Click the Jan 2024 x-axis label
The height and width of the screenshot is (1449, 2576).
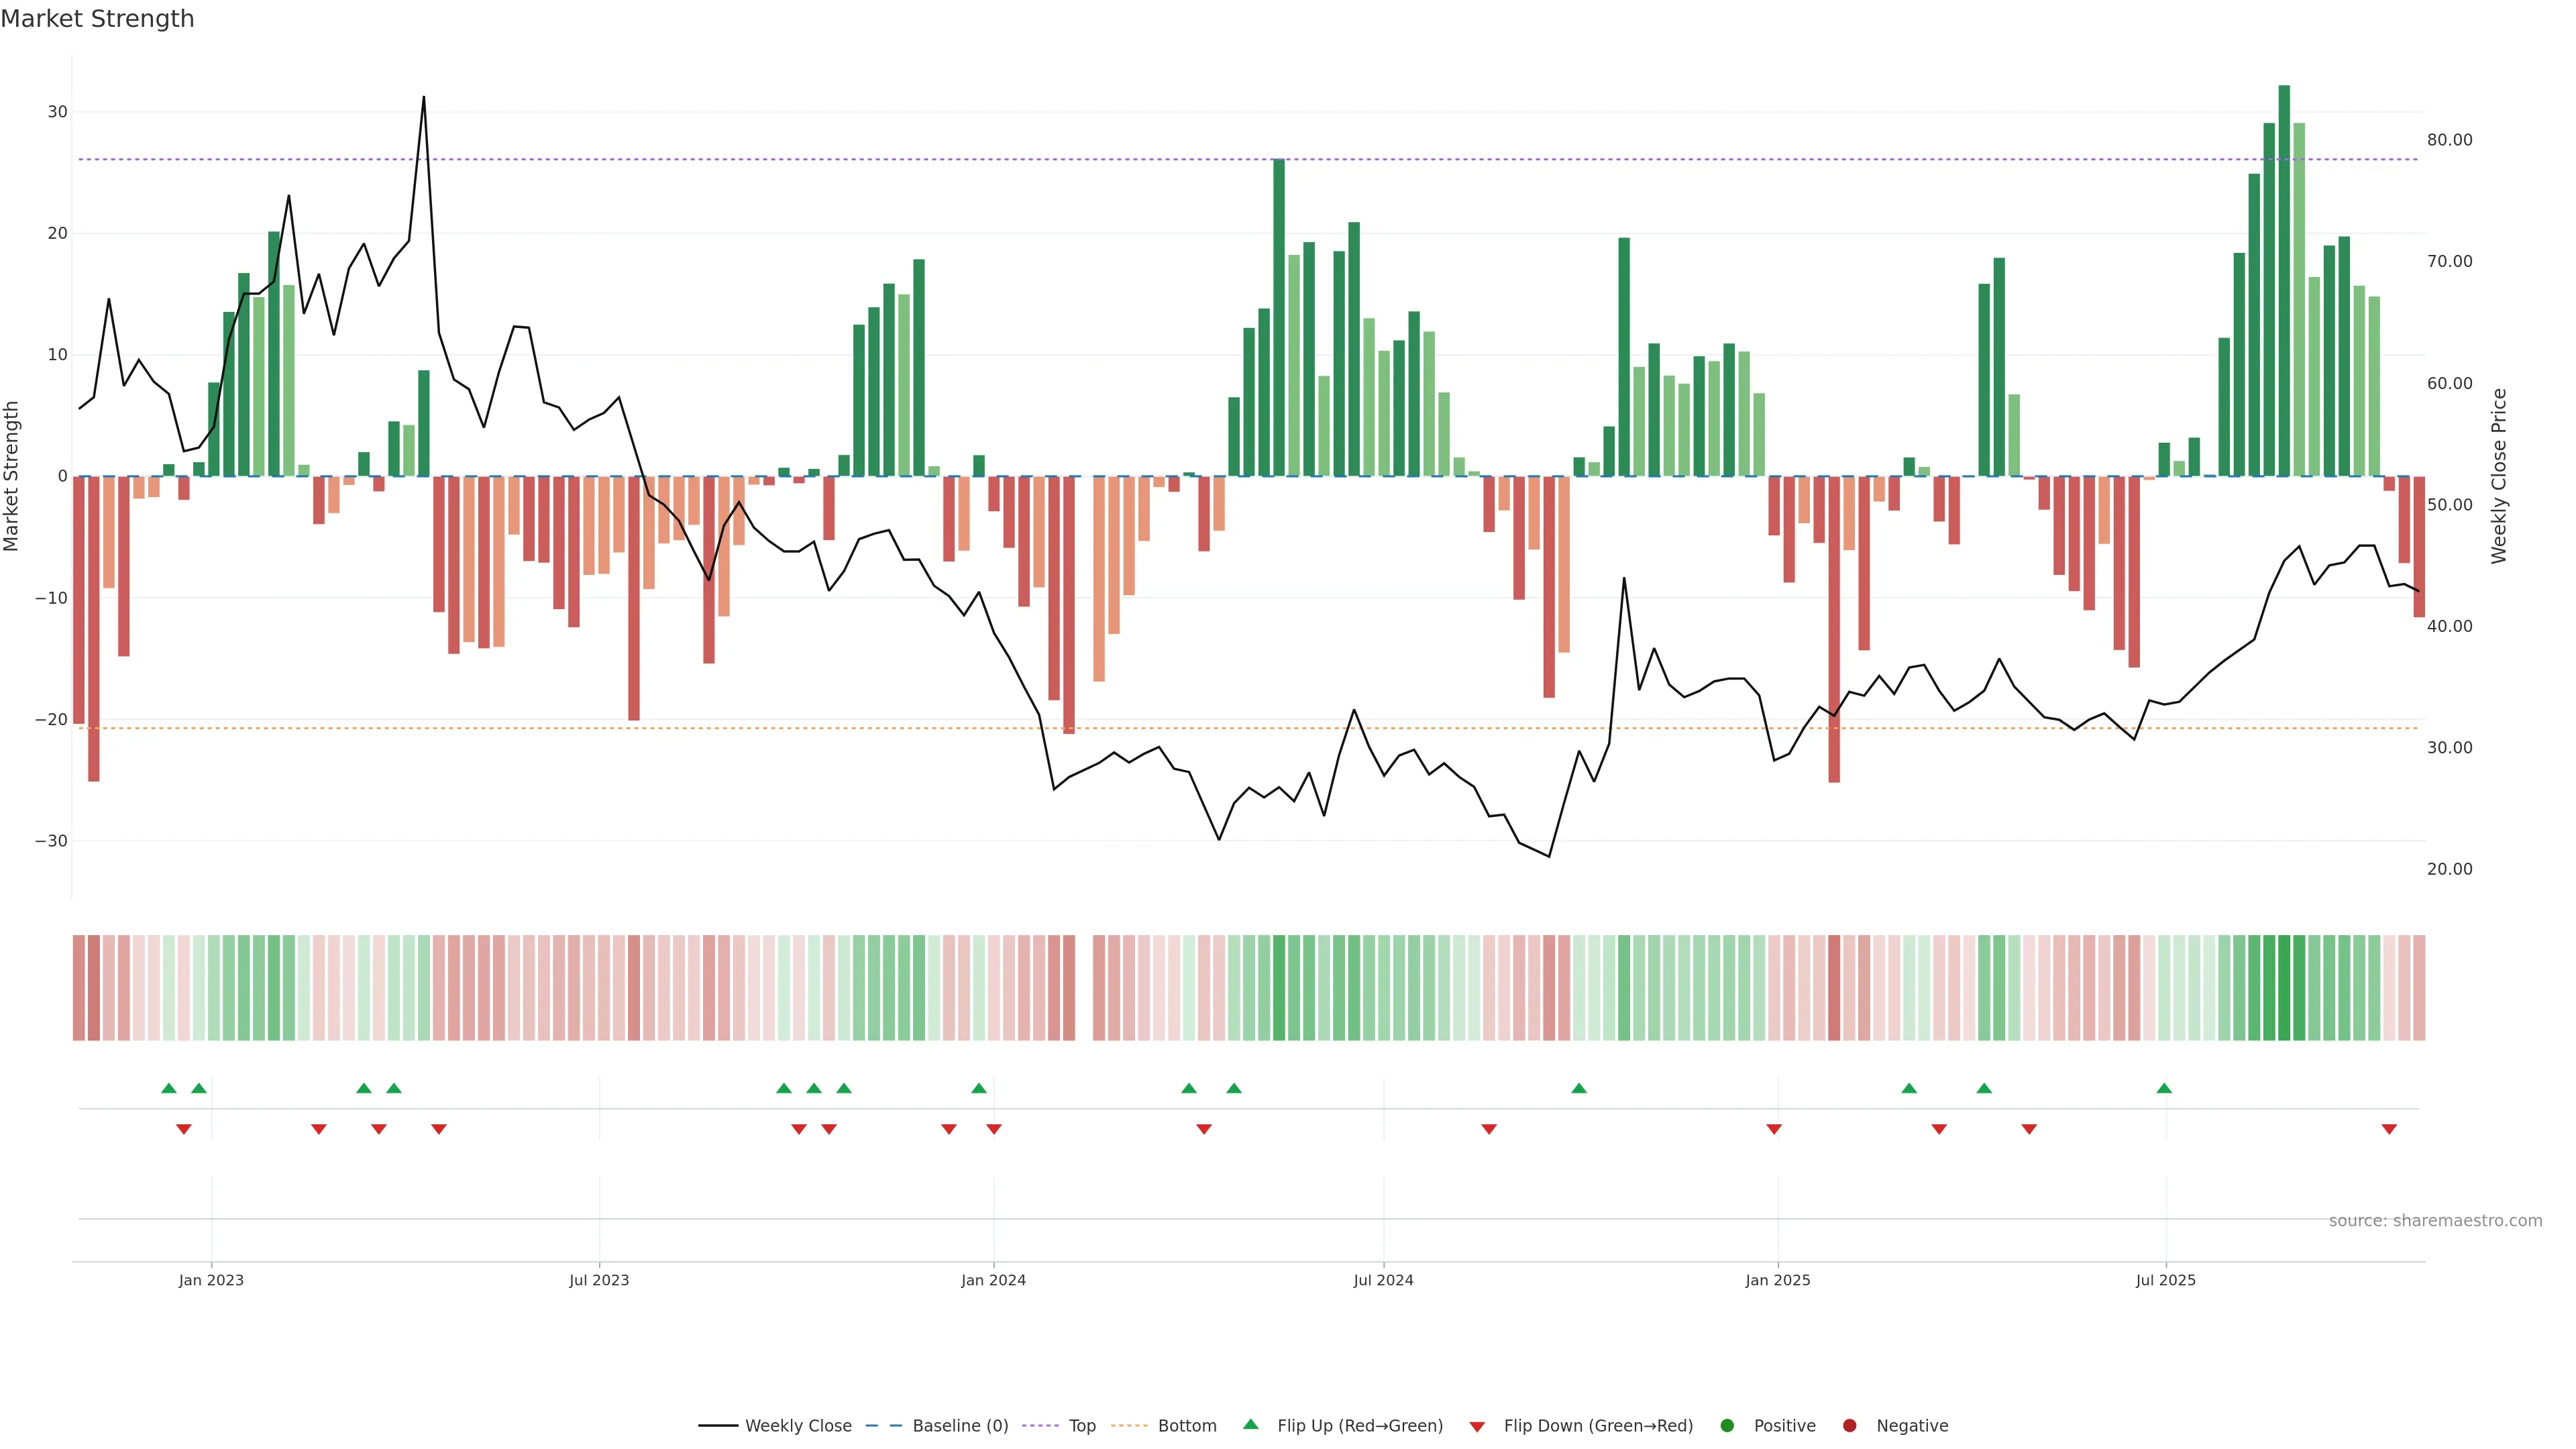click(993, 1280)
